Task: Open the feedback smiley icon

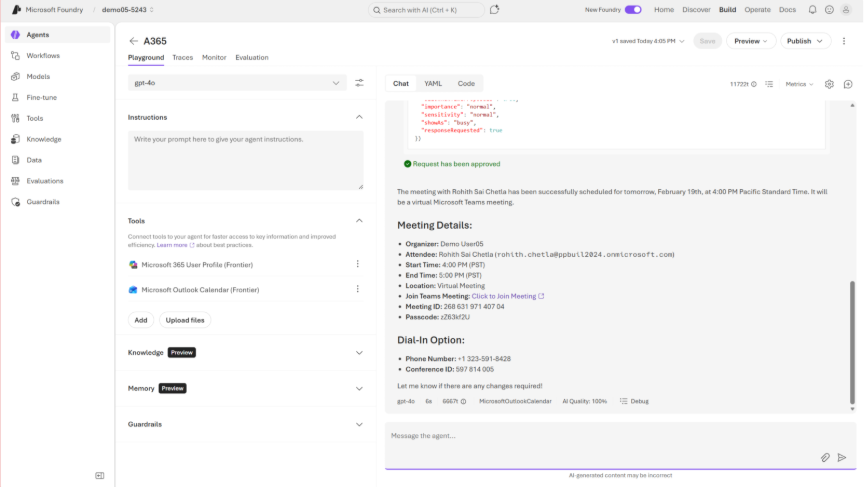Action: (829, 9)
